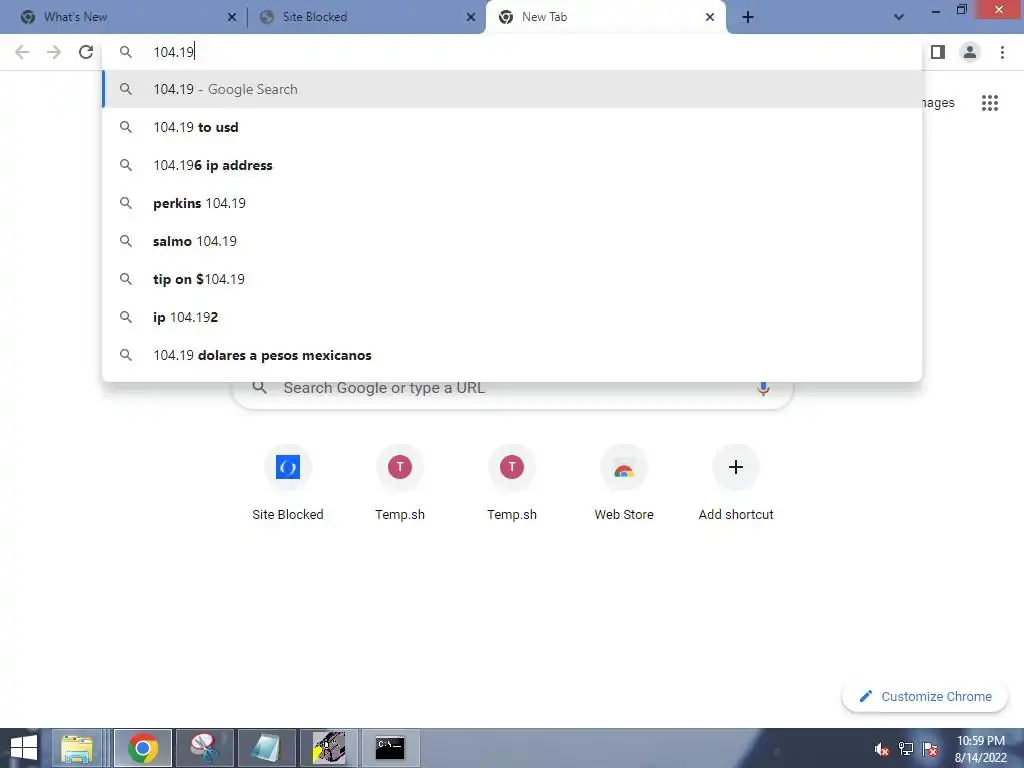Choose the '104.196 ip address' suggestion

(x=513, y=165)
